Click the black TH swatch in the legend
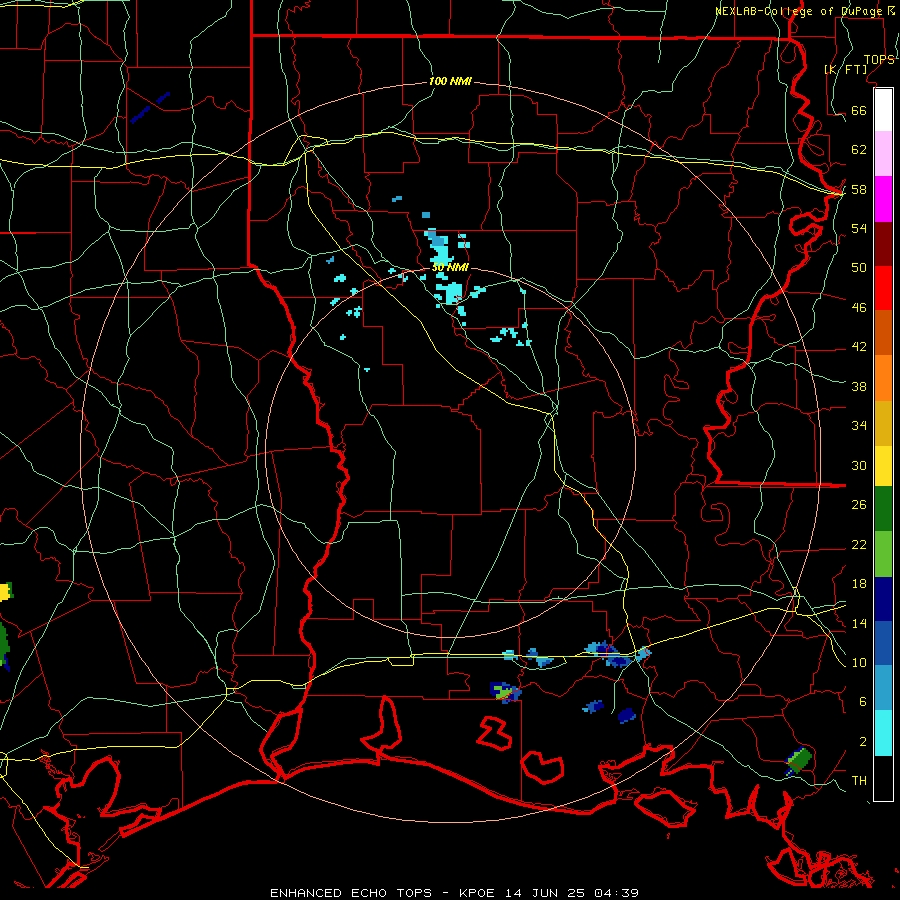Image resolution: width=900 pixels, height=900 pixels. 883,778
